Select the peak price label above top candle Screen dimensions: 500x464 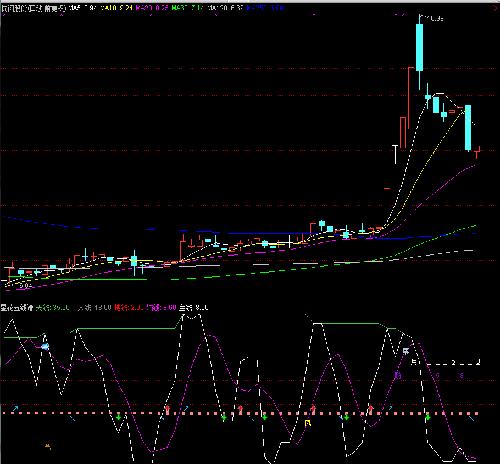432,18
